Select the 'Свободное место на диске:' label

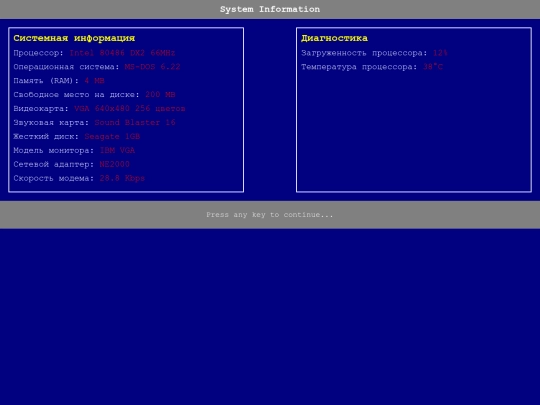(76, 95)
